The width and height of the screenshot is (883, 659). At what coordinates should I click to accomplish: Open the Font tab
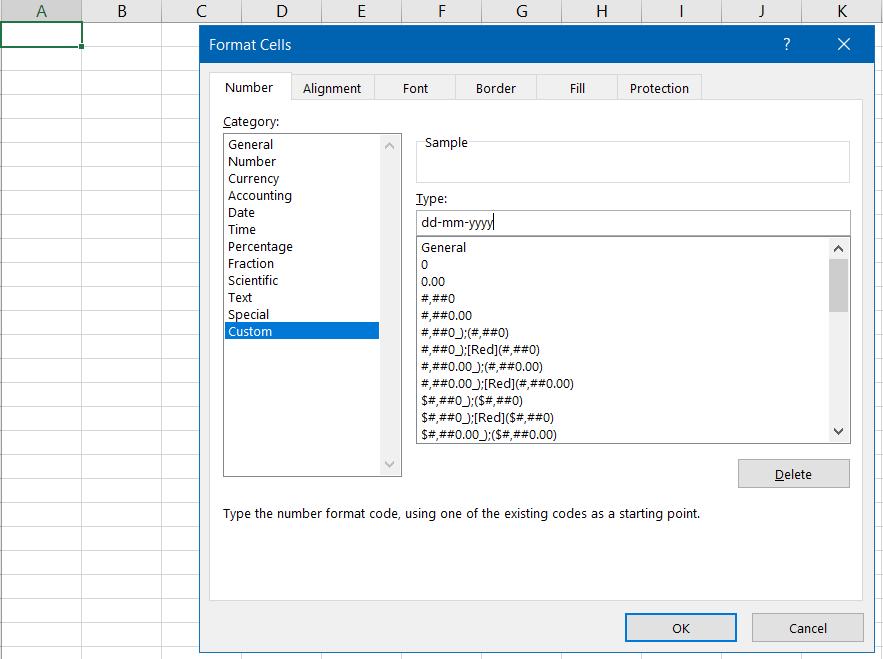[415, 88]
